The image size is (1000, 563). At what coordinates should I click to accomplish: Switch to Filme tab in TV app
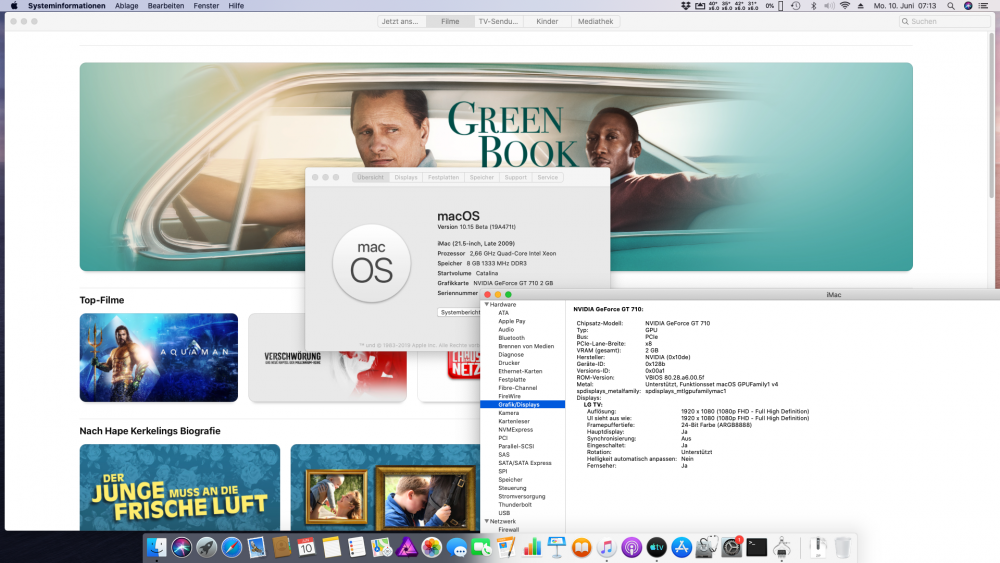tap(450, 21)
